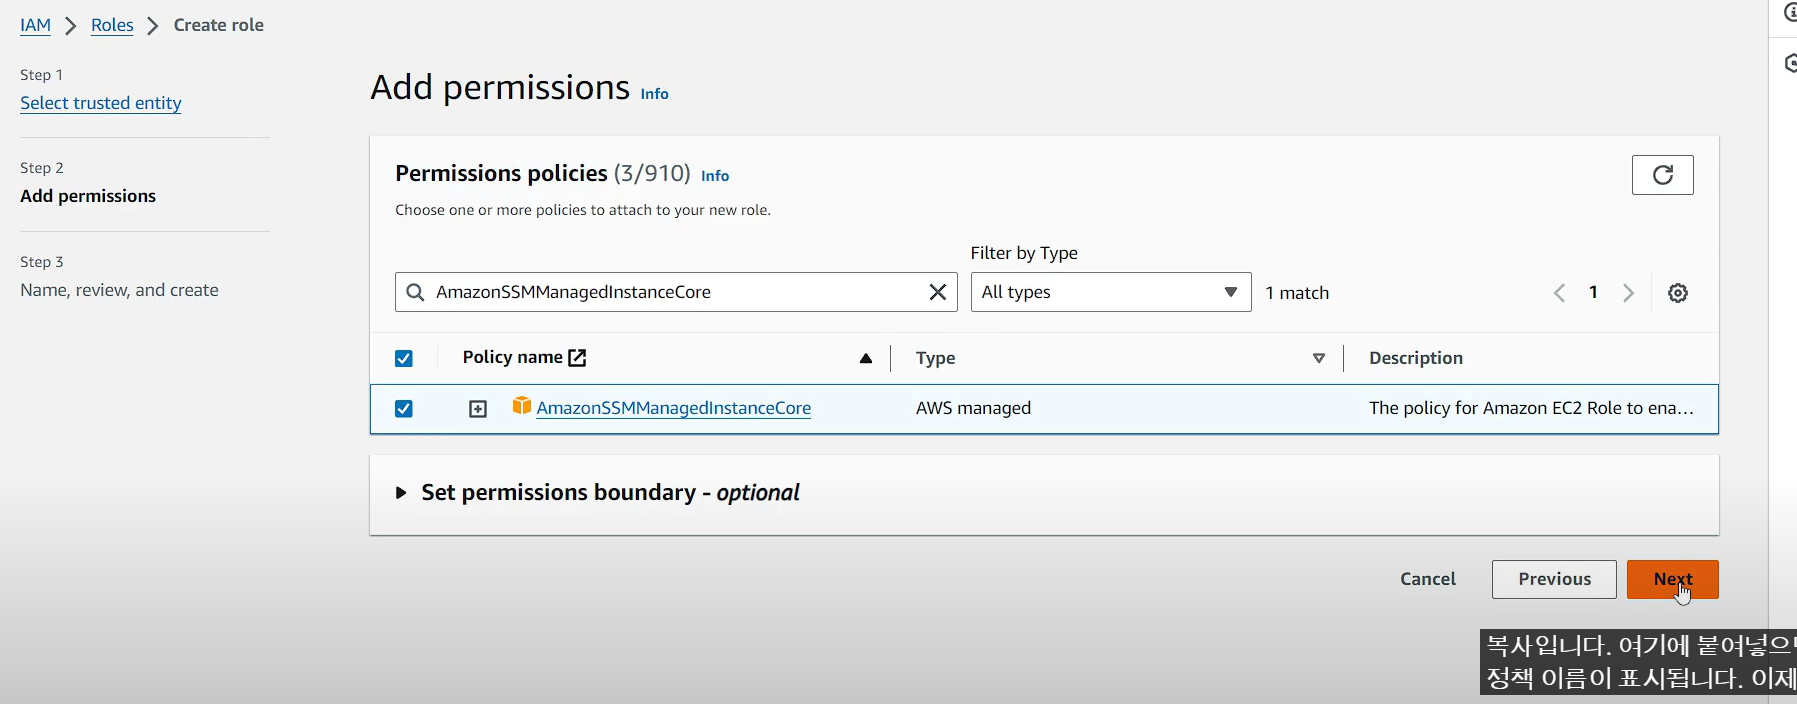Click 'Add permissions' step in sidebar
Viewport: 1797px width, 704px height.
88,196
